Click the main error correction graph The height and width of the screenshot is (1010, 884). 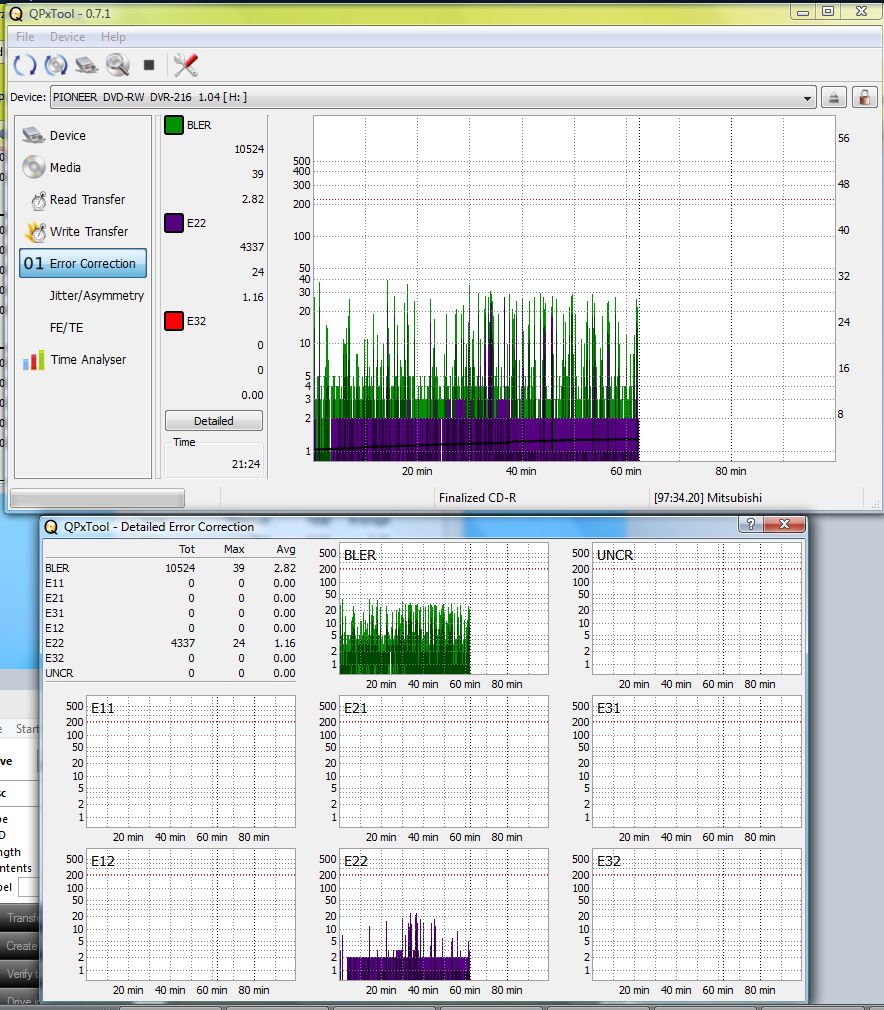tap(574, 289)
